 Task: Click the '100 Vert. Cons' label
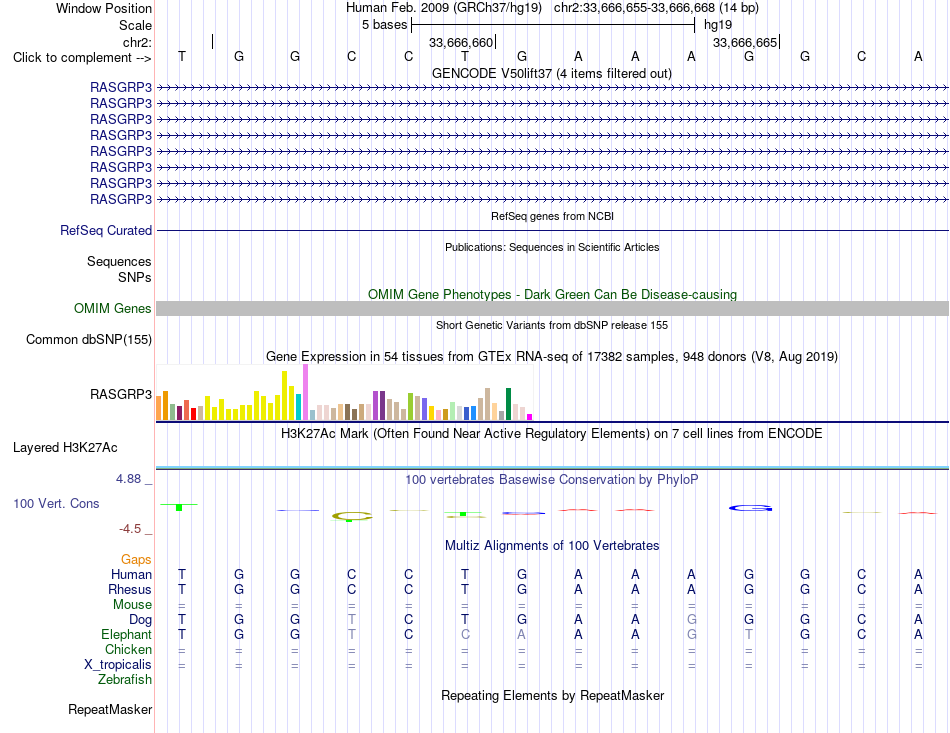coord(56,503)
